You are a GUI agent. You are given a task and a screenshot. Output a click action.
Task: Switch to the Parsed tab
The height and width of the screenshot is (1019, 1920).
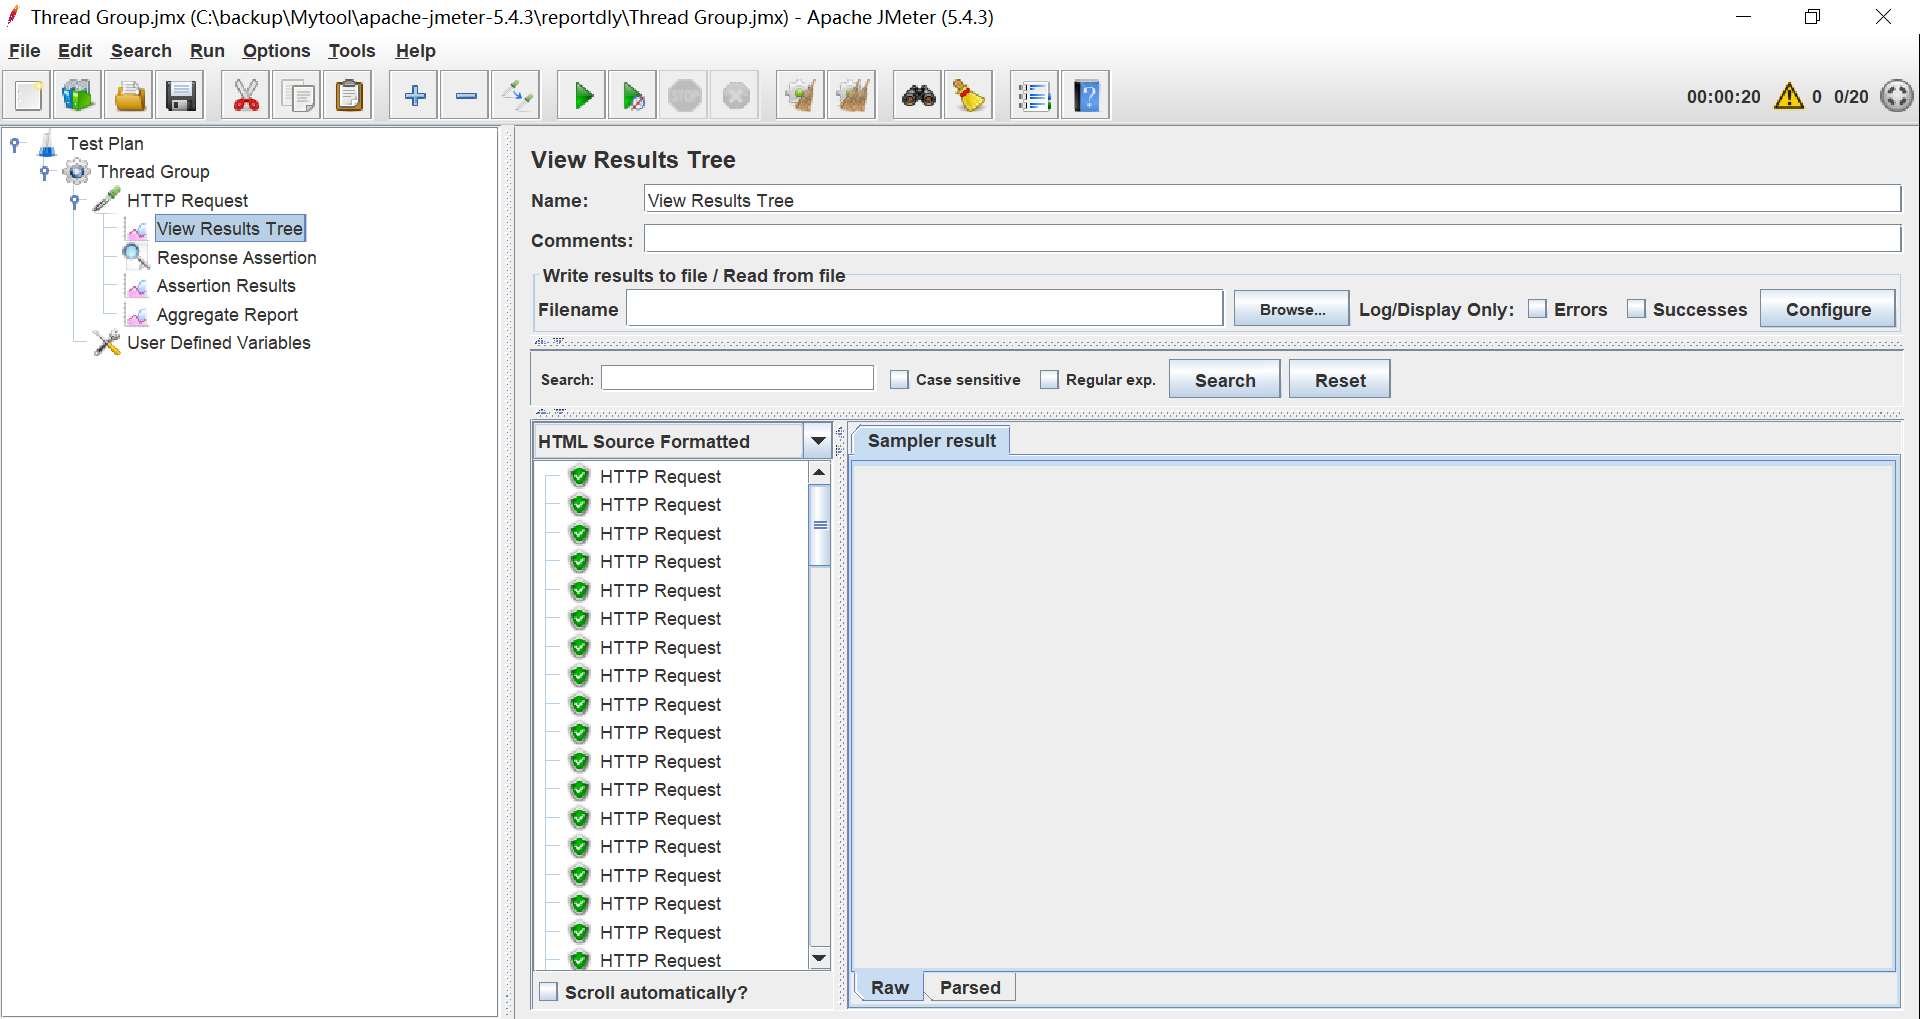click(970, 987)
